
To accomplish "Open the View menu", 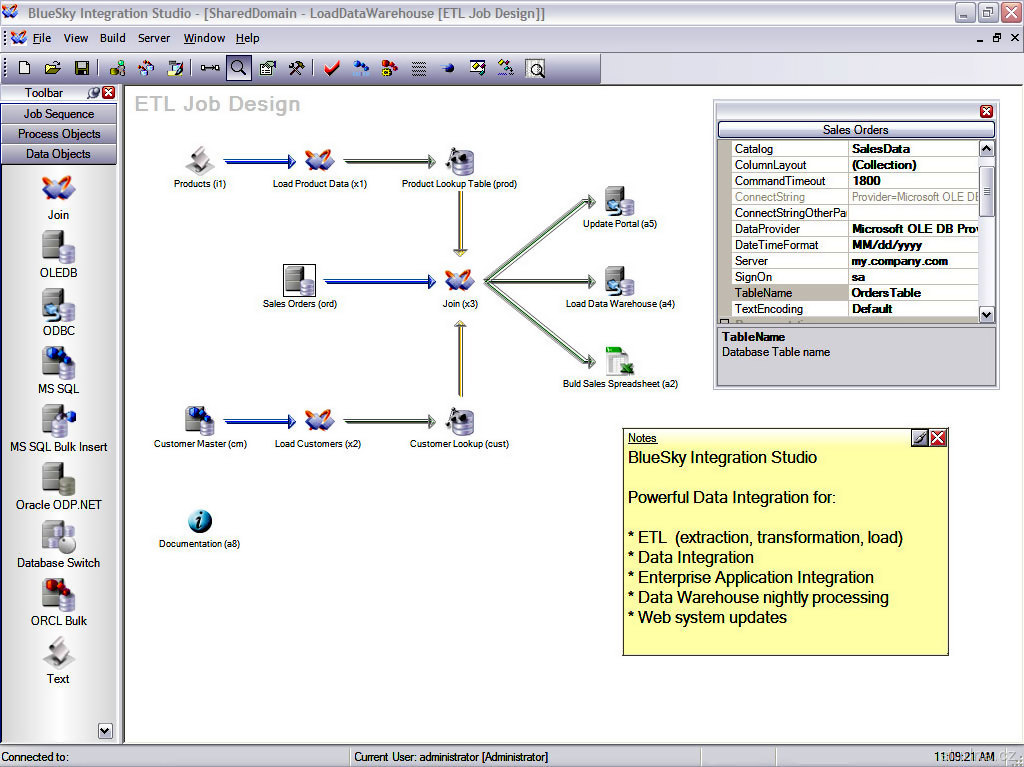I will coord(76,38).
